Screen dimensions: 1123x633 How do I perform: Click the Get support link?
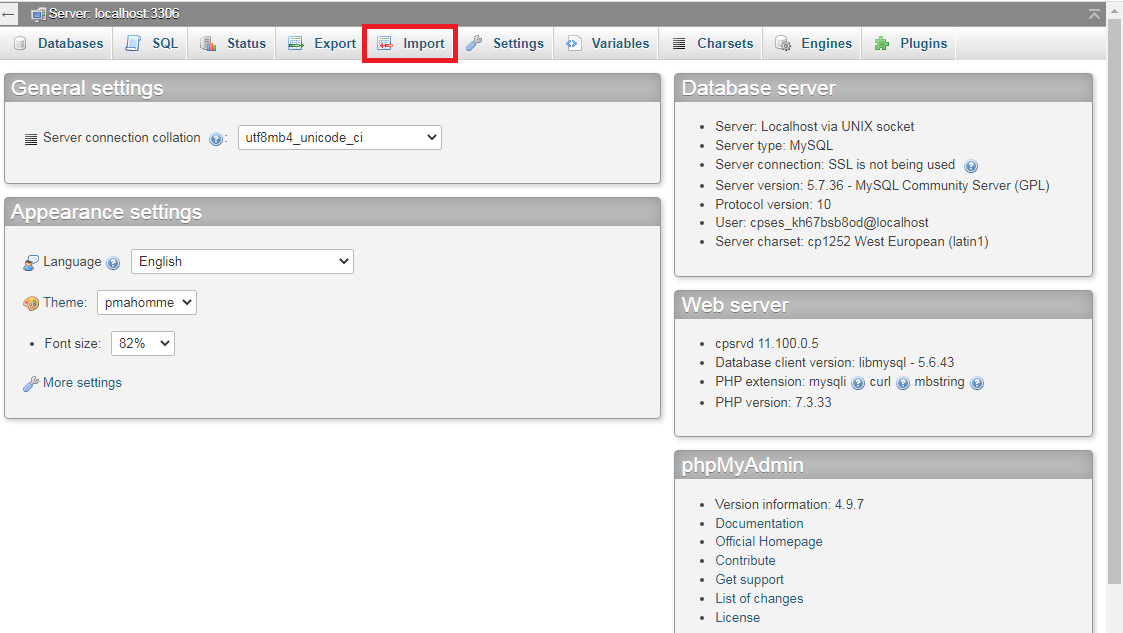(749, 579)
